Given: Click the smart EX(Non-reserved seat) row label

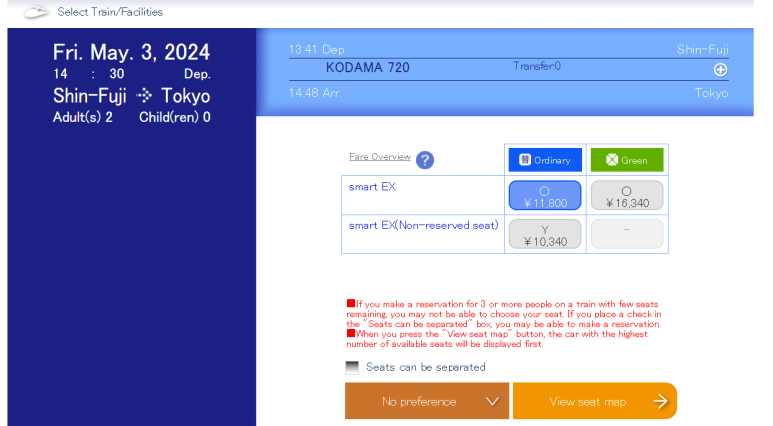Looking at the screenshot, I should (423, 225).
